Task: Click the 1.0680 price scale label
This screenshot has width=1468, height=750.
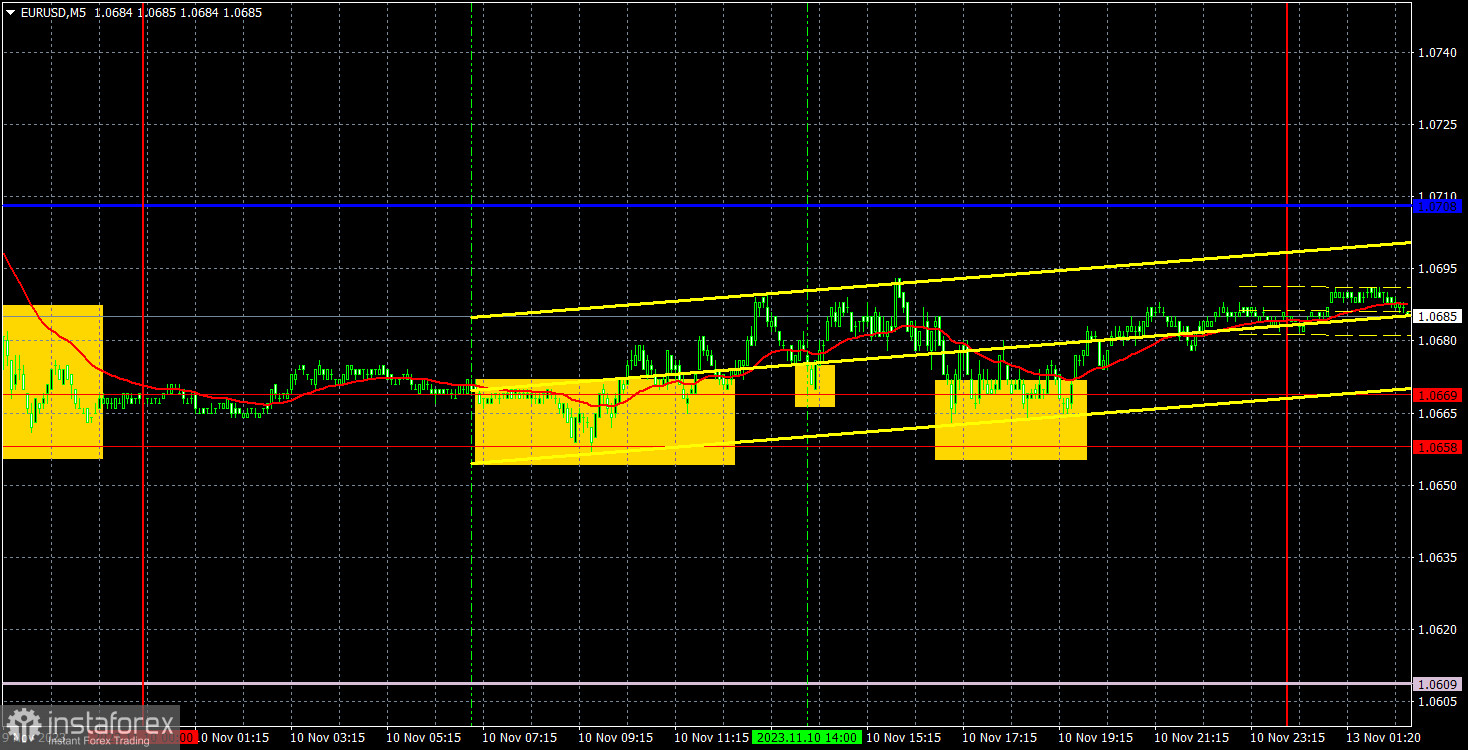Action: point(1435,340)
